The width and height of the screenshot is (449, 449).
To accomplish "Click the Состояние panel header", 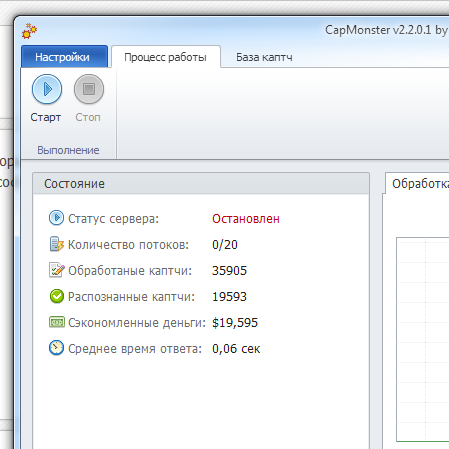I will 201,184.
